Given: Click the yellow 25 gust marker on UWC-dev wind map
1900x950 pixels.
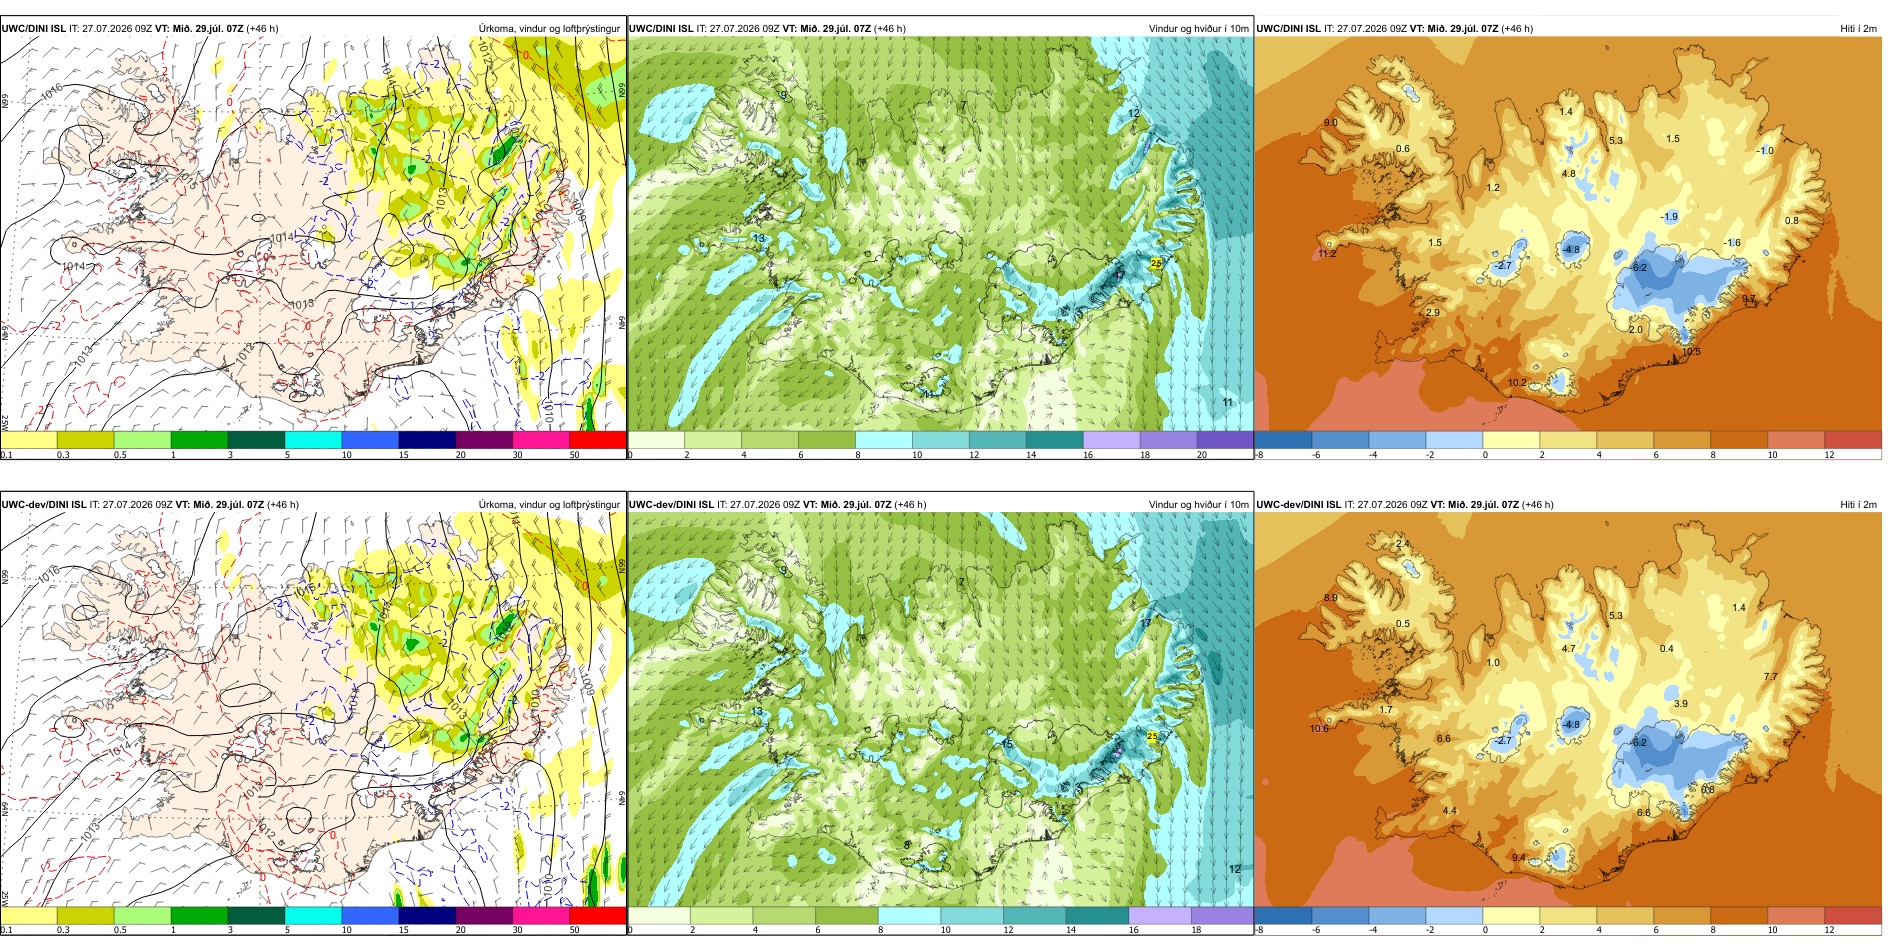Looking at the screenshot, I should pyautogui.click(x=1152, y=736).
